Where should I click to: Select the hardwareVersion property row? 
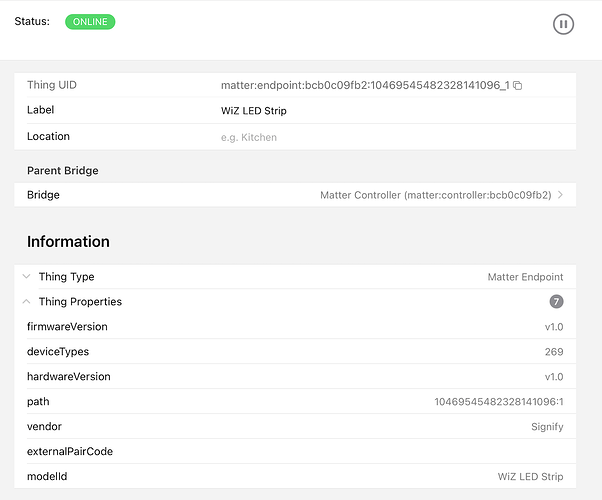(x=295, y=377)
